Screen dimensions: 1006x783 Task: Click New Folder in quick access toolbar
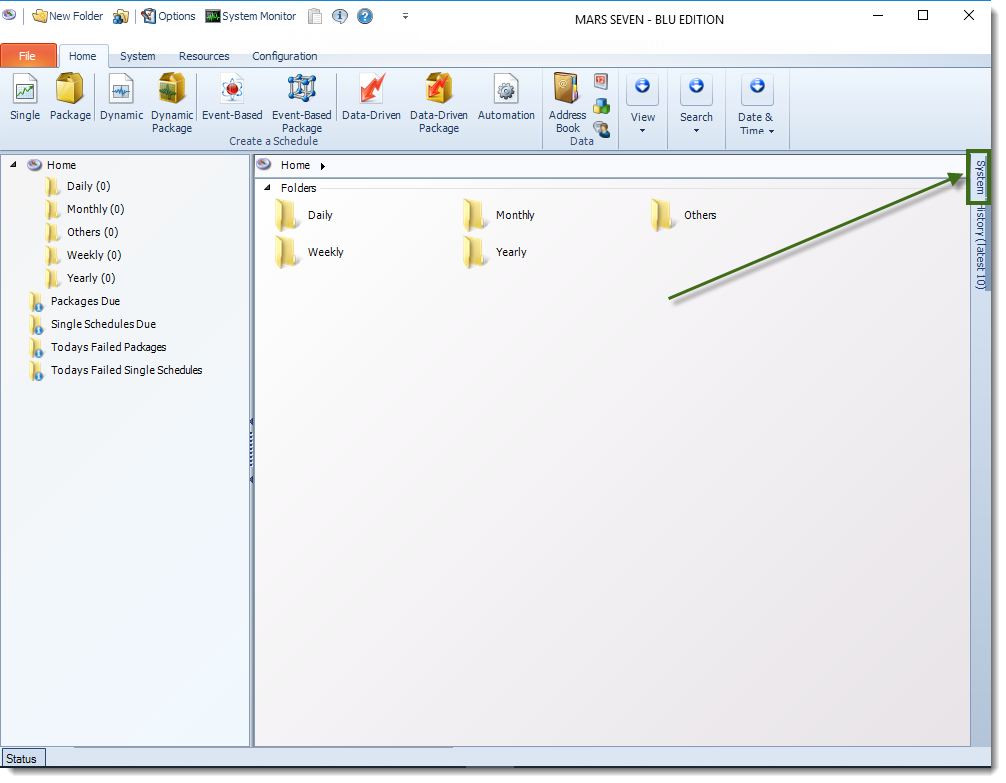tap(67, 16)
